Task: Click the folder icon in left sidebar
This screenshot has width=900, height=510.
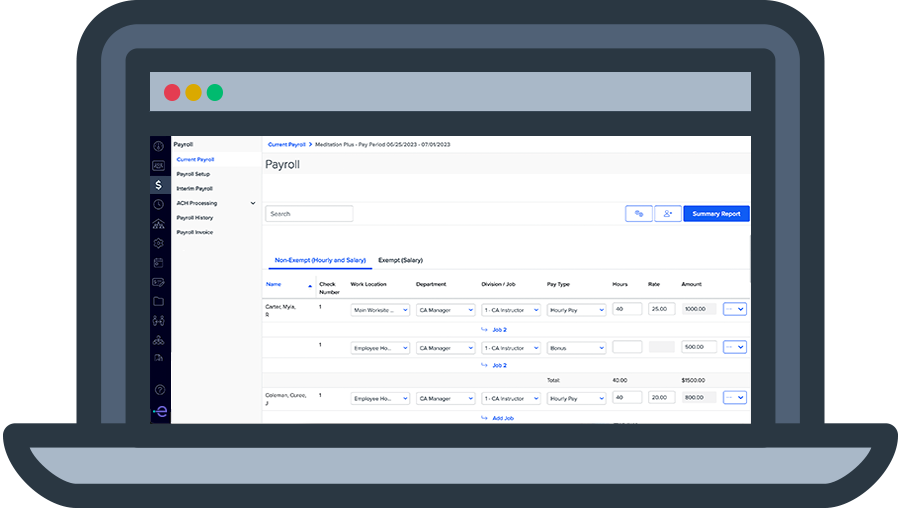Action: [158, 301]
